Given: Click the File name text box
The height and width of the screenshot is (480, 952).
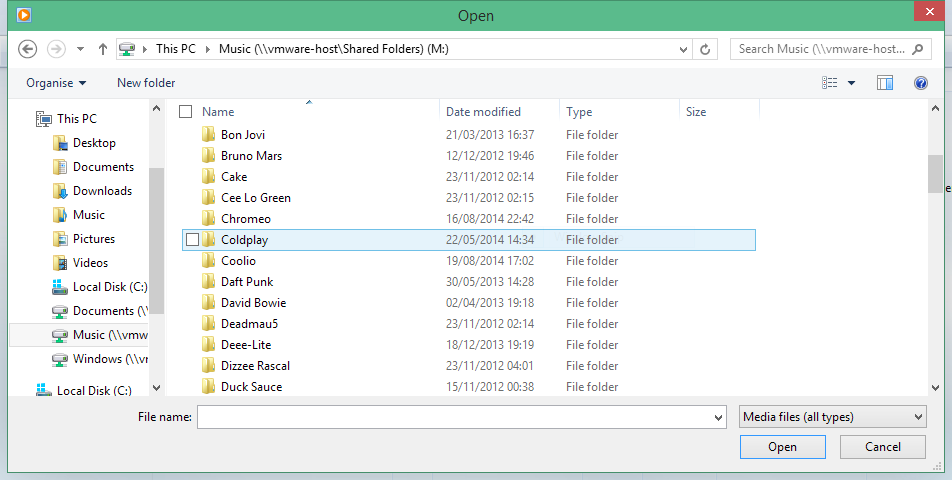Looking at the screenshot, I should (x=454, y=417).
